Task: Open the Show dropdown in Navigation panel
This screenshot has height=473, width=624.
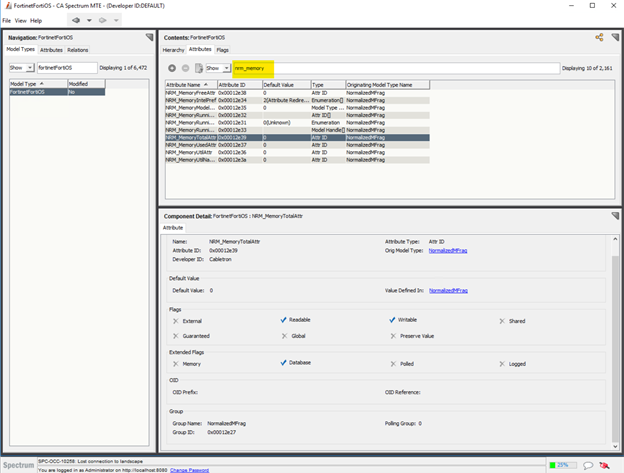Action: point(21,68)
